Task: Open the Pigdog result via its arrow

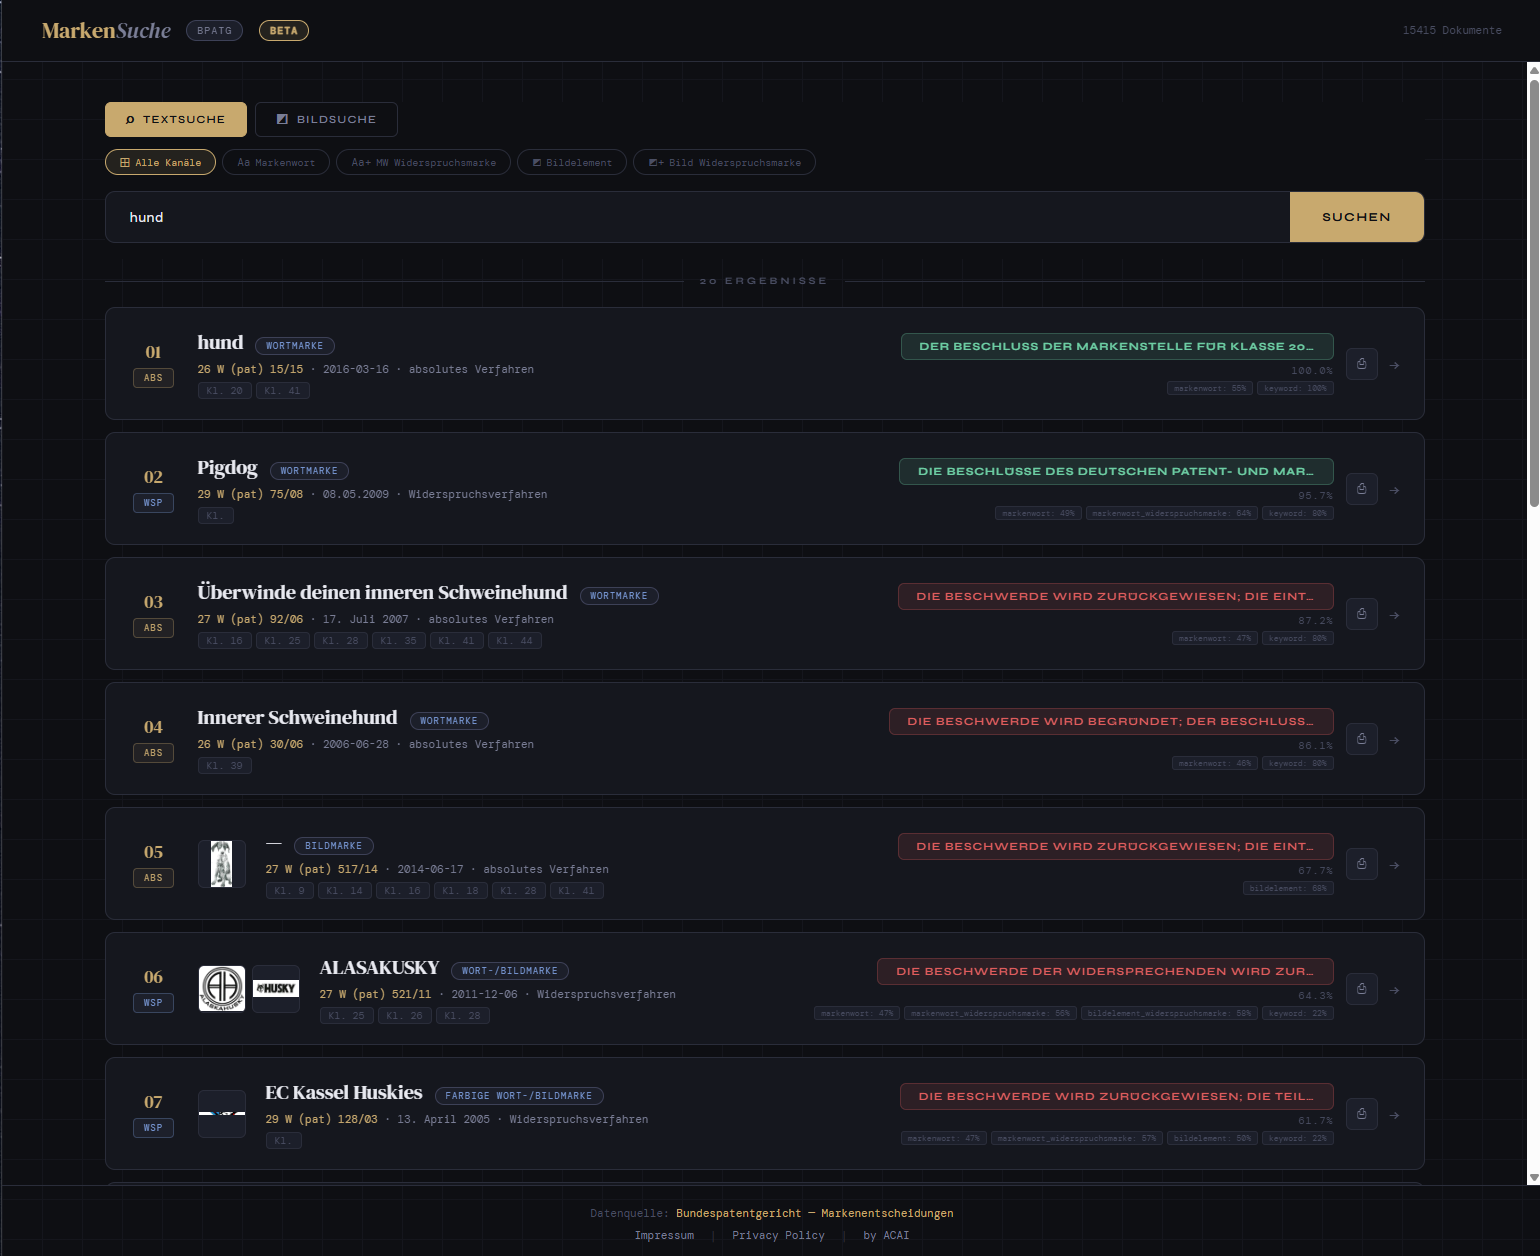Action: click(x=1394, y=490)
